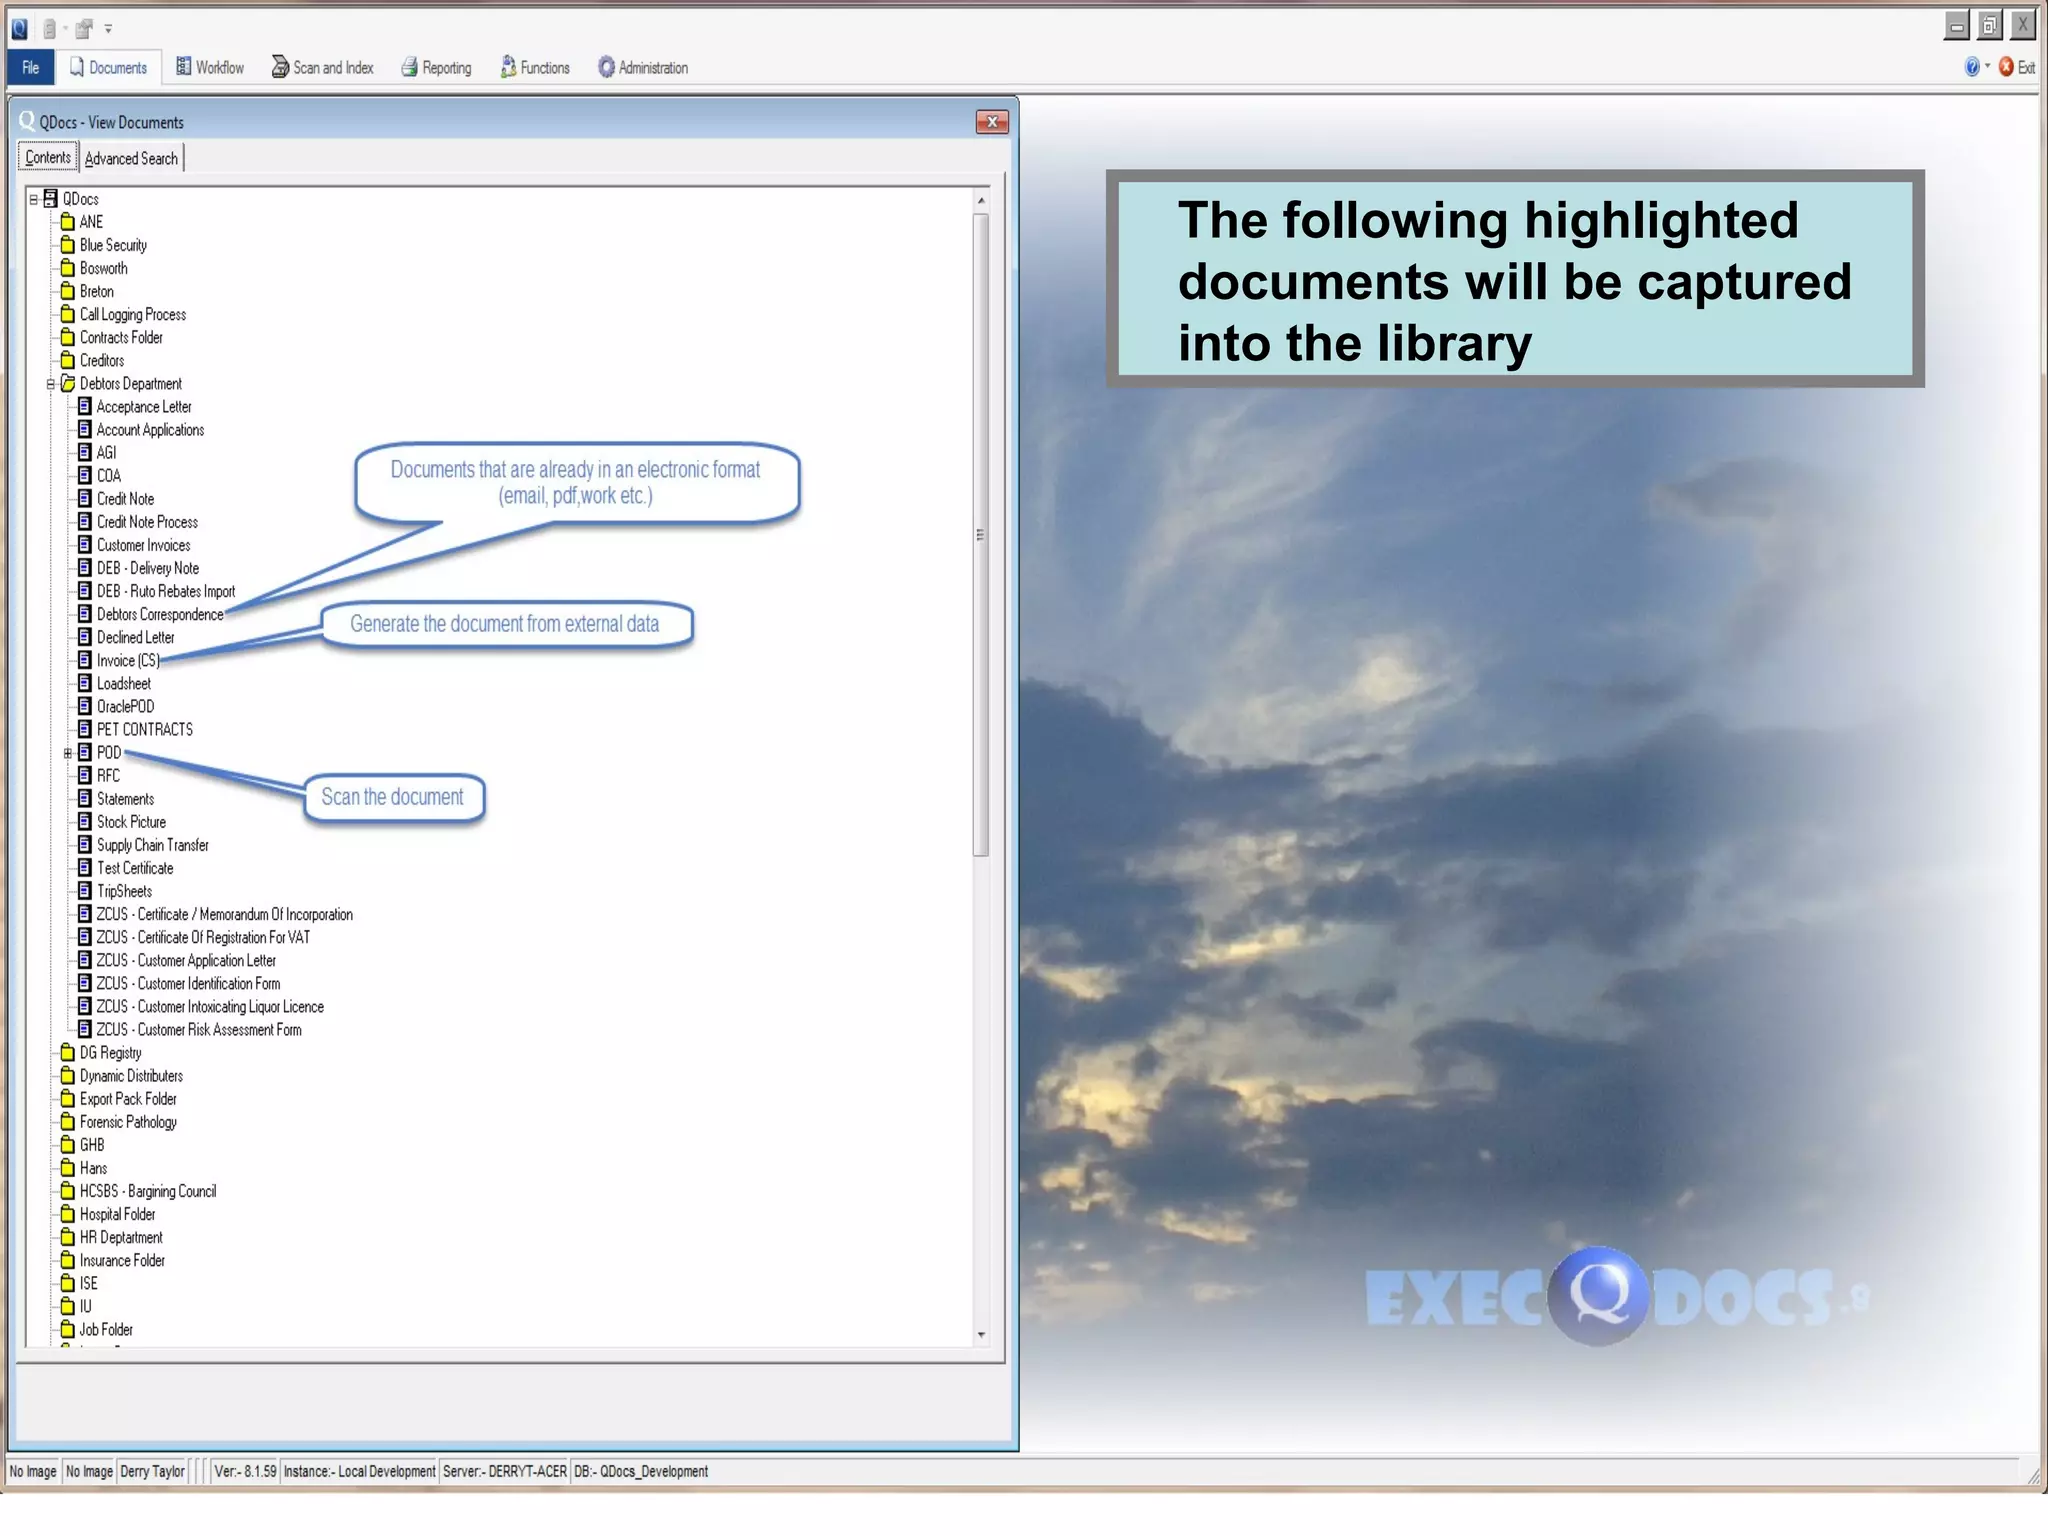Screen dimensions: 2048x1536
Task: Click the Reporting printer icon
Action: coord(409,67)
